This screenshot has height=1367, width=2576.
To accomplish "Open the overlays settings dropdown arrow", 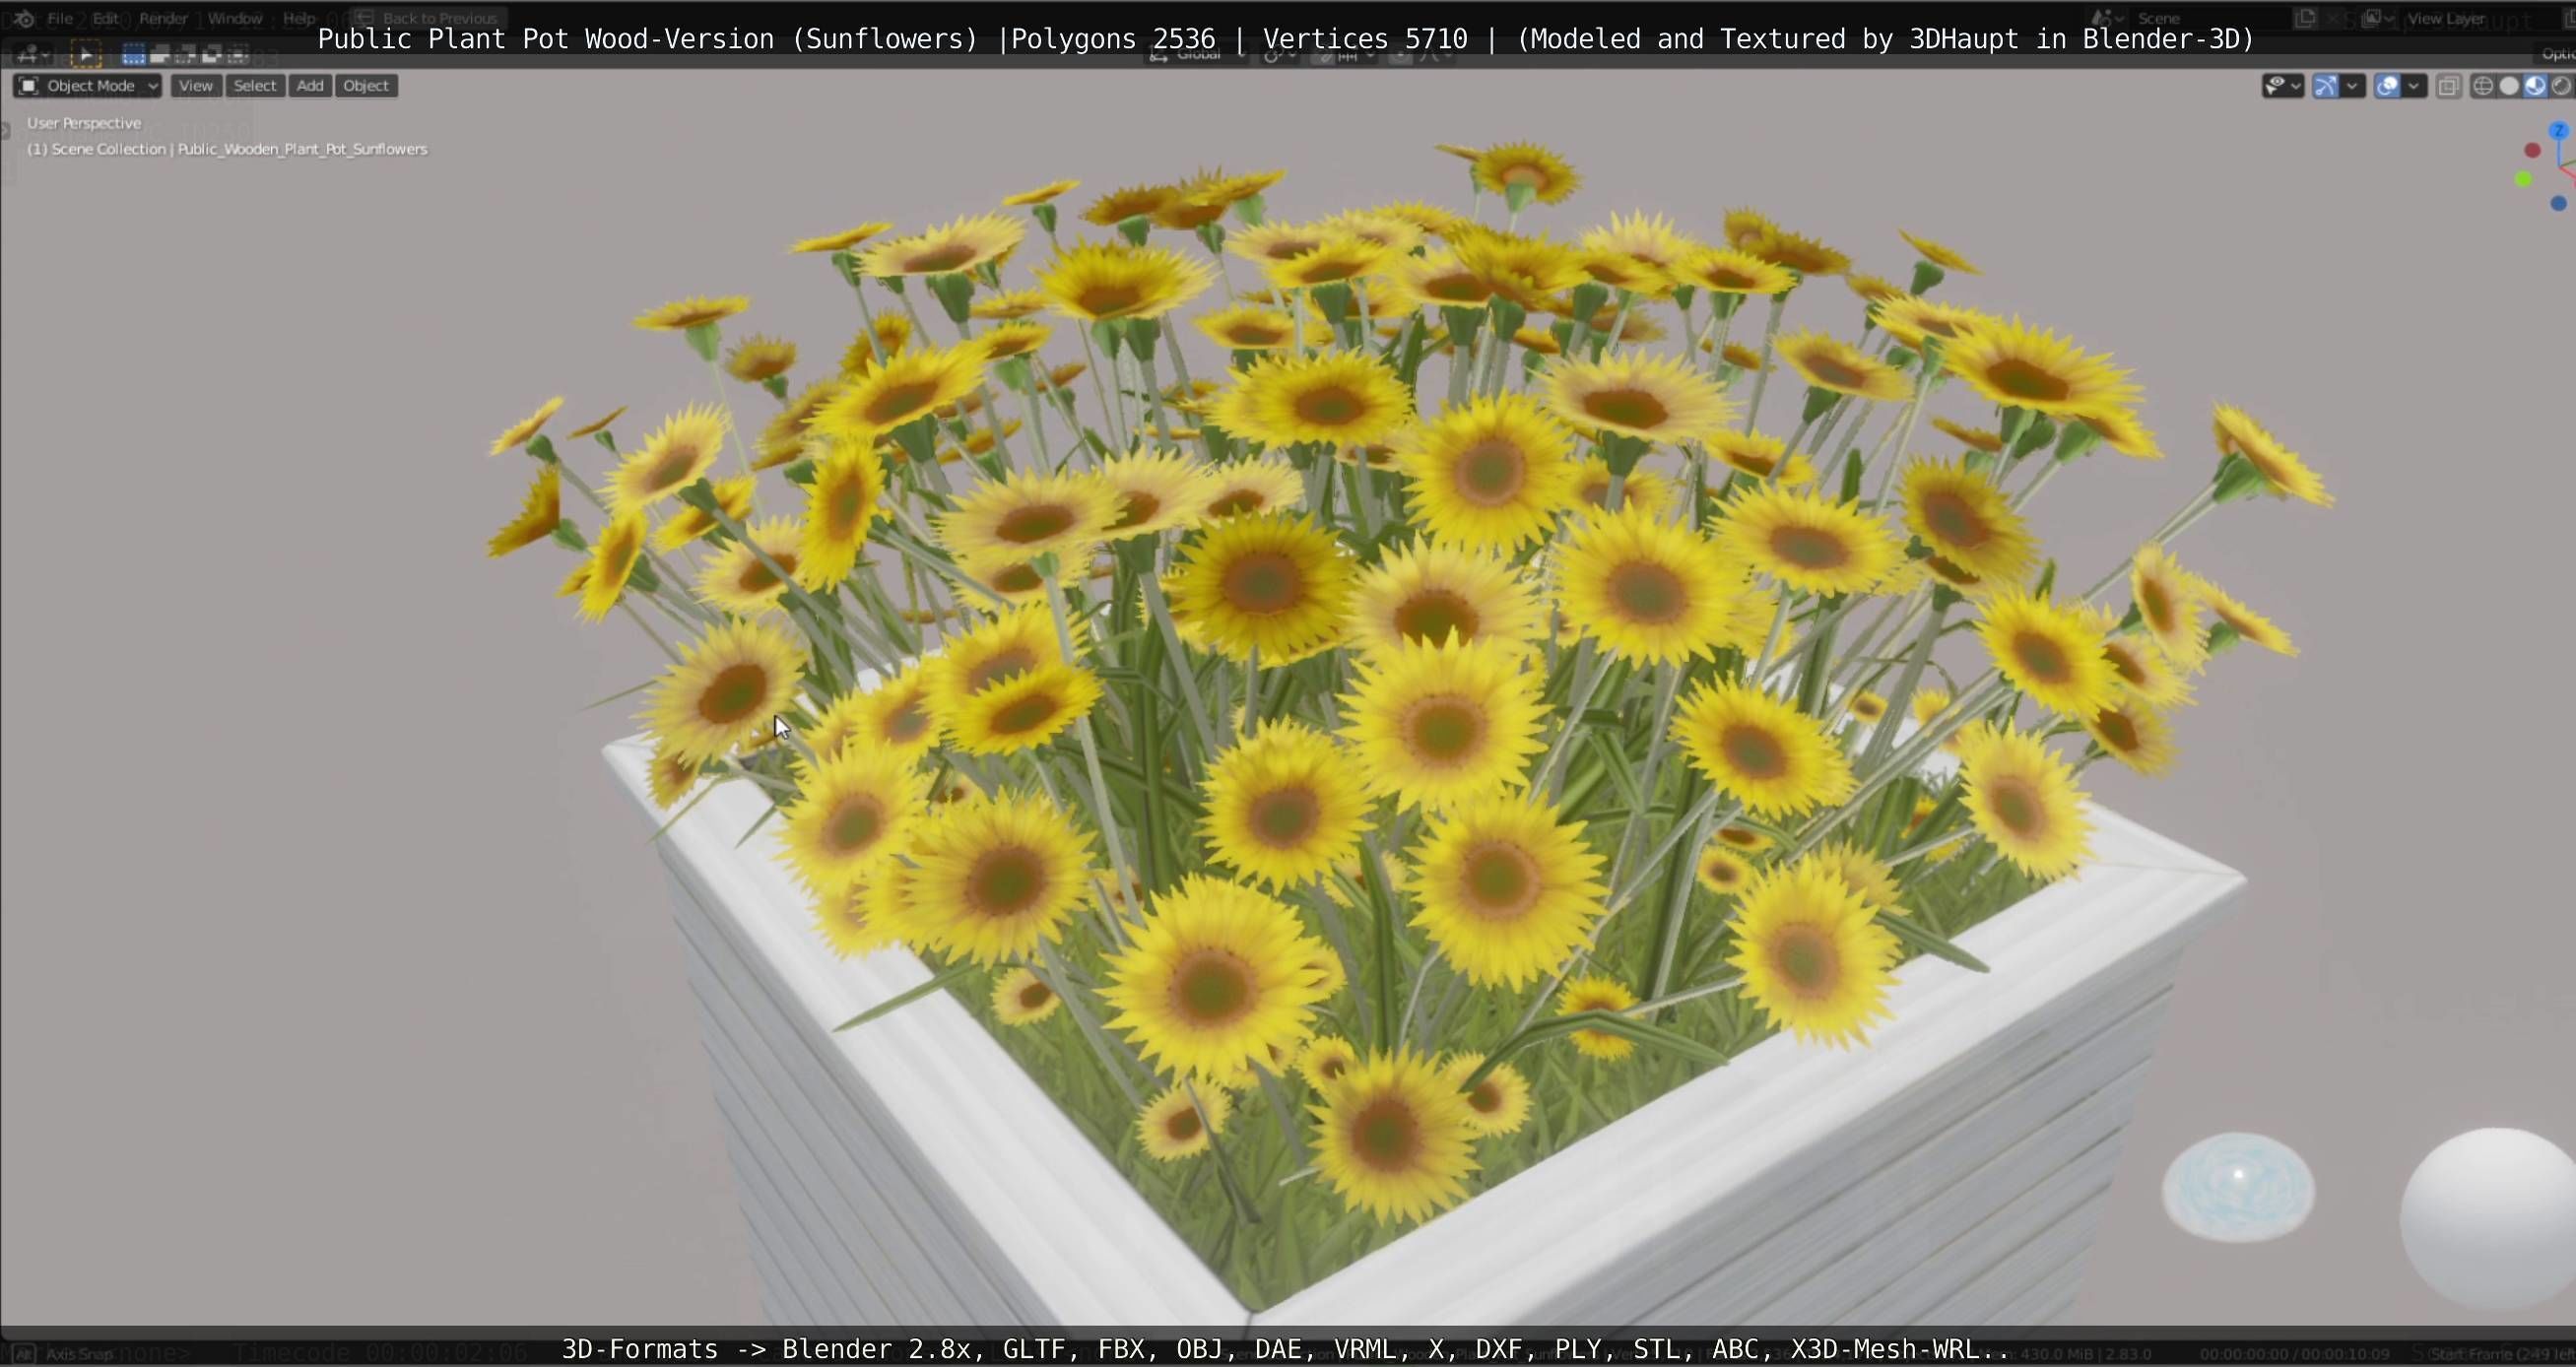I will (2413, 86).
